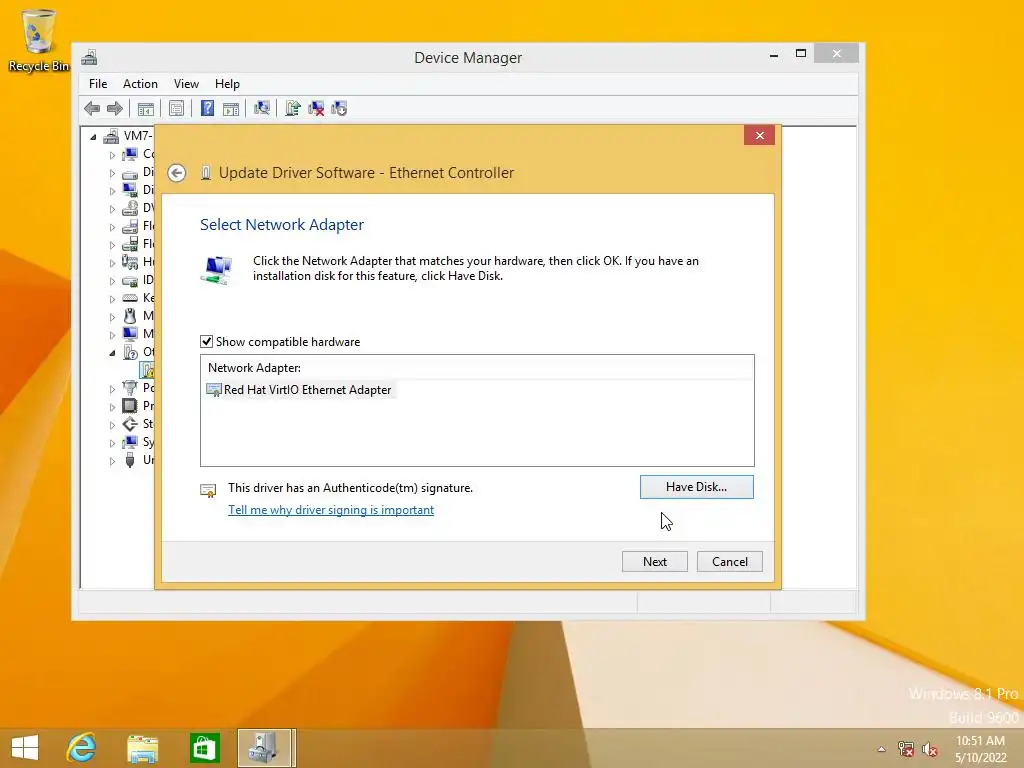Open Internet Explorer from the taskbar
Viewport: 1024px width, 768px height.
pyautogui.click(x=82, y=748)
